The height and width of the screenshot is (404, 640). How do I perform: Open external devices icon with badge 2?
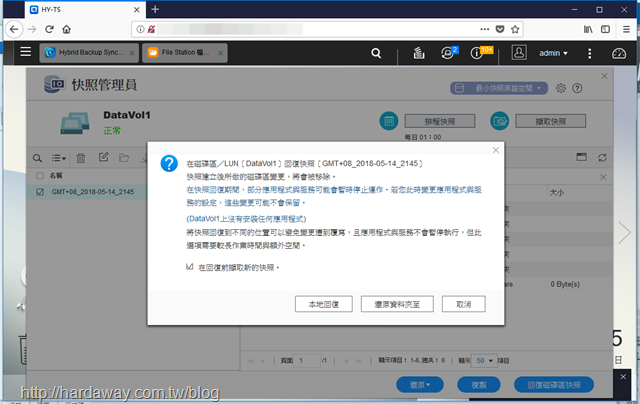point(449,53)
